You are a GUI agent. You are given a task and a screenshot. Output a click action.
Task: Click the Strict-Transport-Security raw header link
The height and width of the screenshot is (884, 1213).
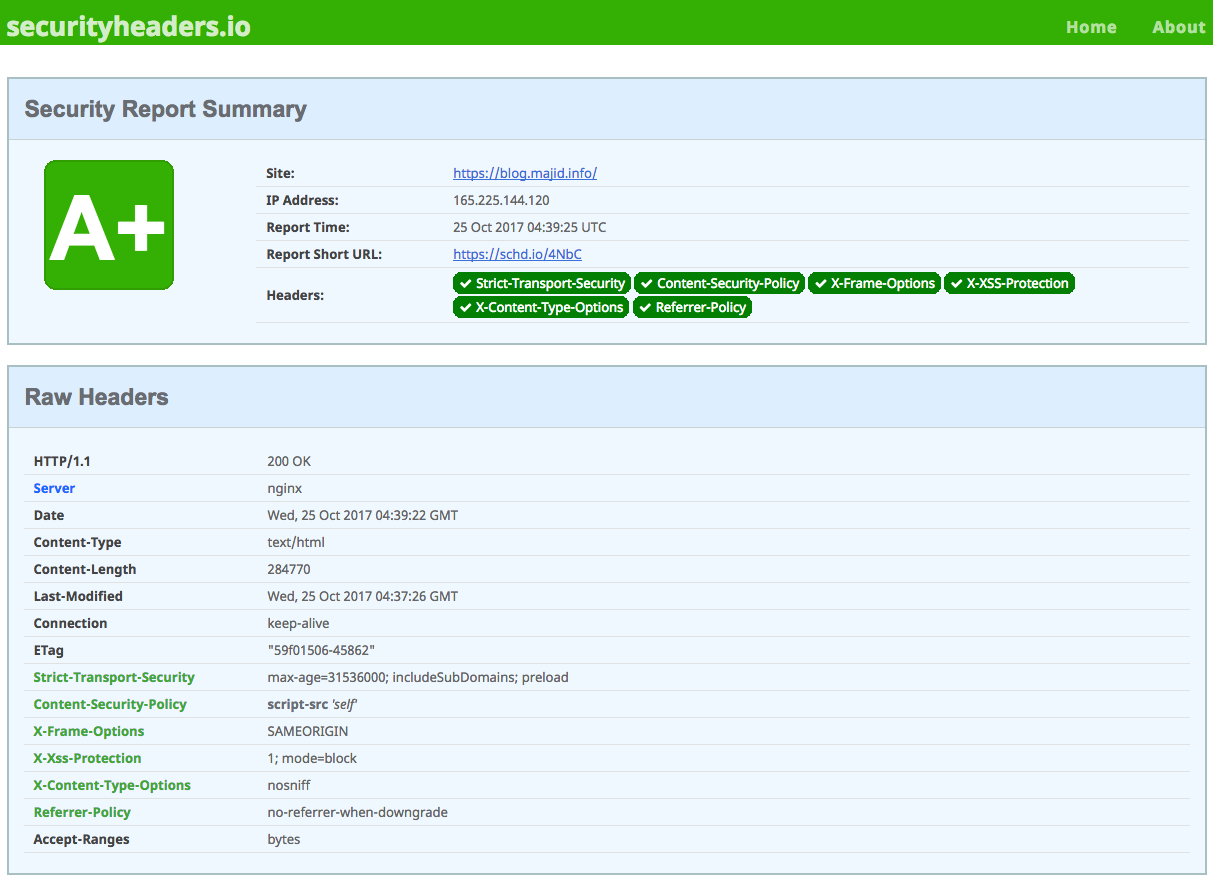click(x=113, y=677)
